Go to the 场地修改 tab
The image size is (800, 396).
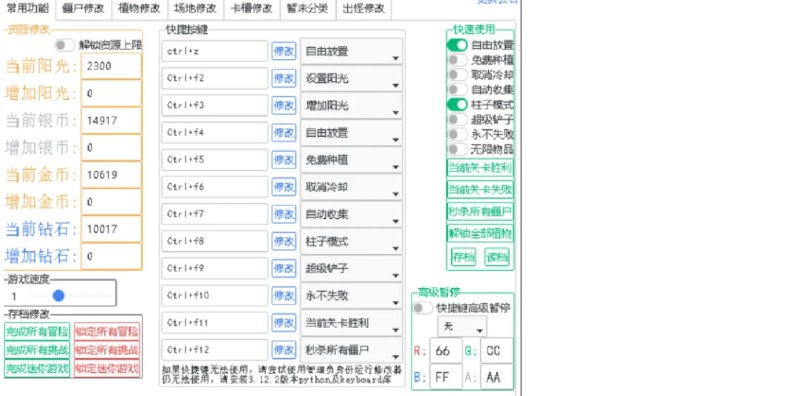[x=195, y=9]
